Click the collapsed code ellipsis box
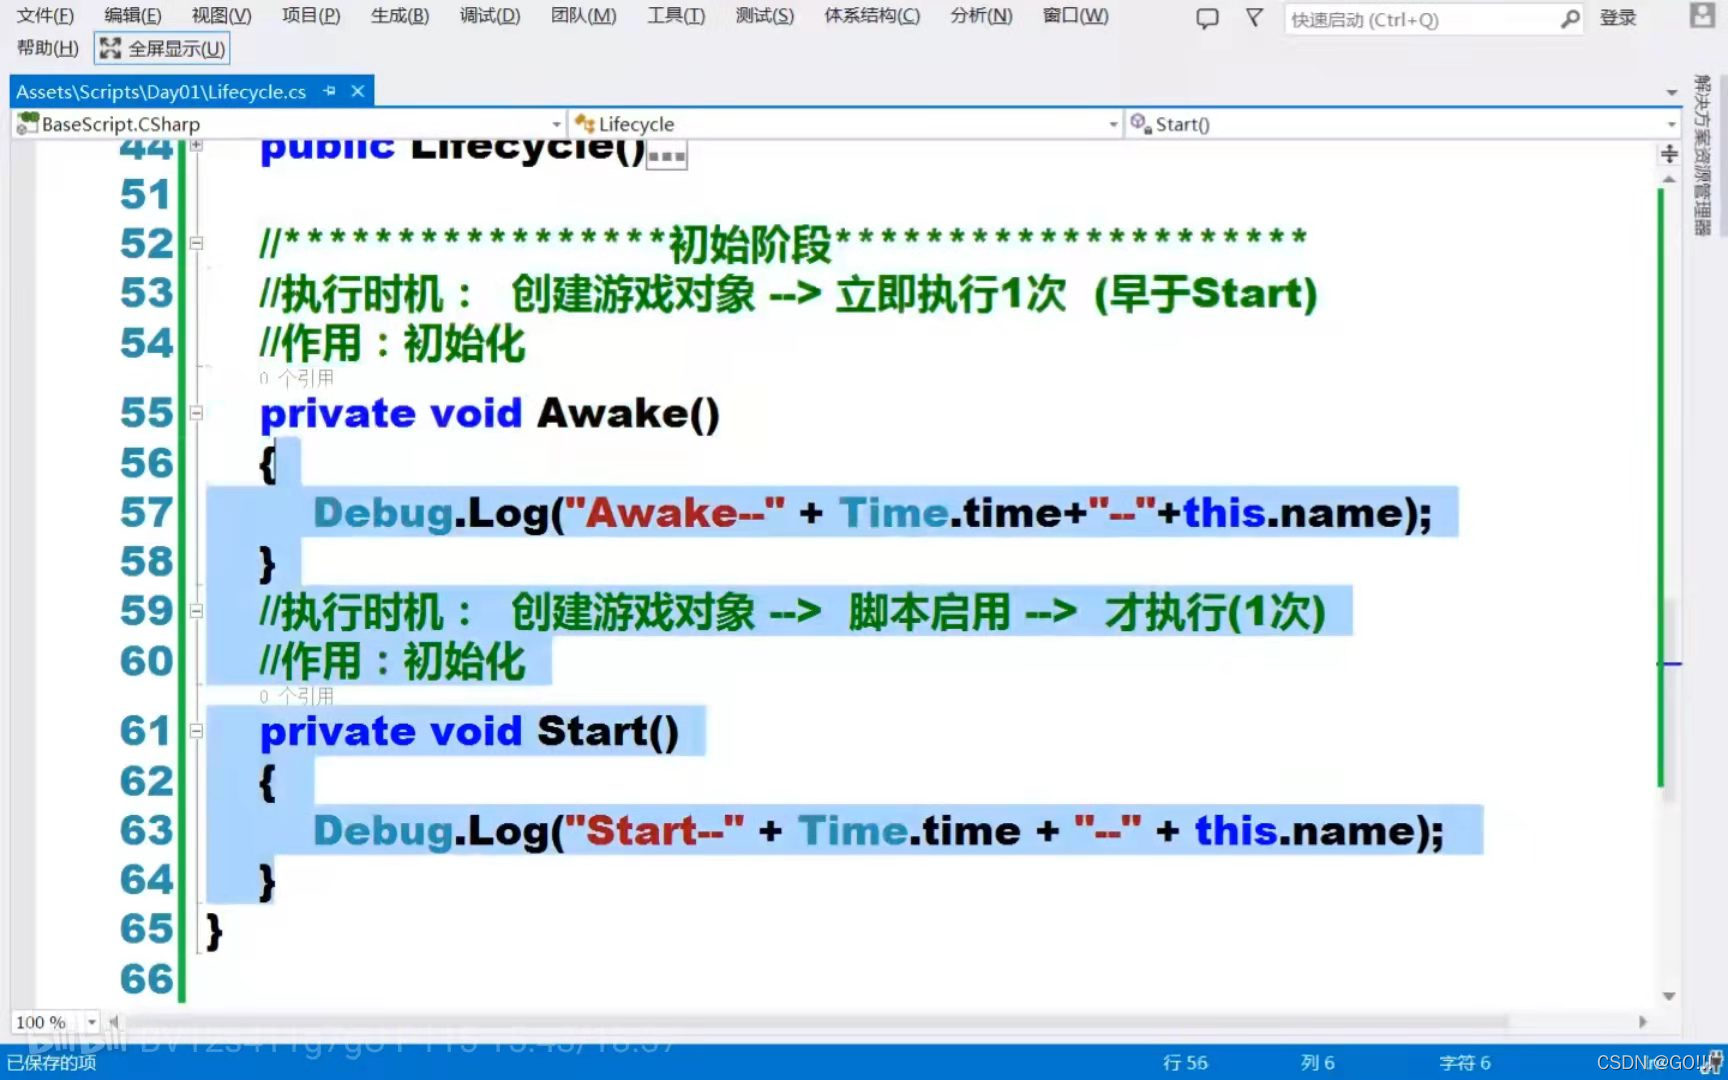The image size is (1728, 1080). [667, 155]
